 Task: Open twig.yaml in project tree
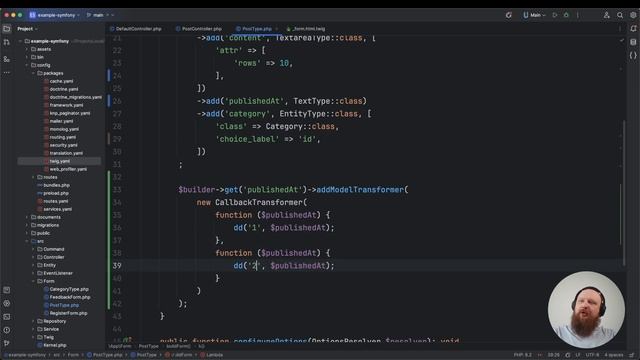[60, 161]
